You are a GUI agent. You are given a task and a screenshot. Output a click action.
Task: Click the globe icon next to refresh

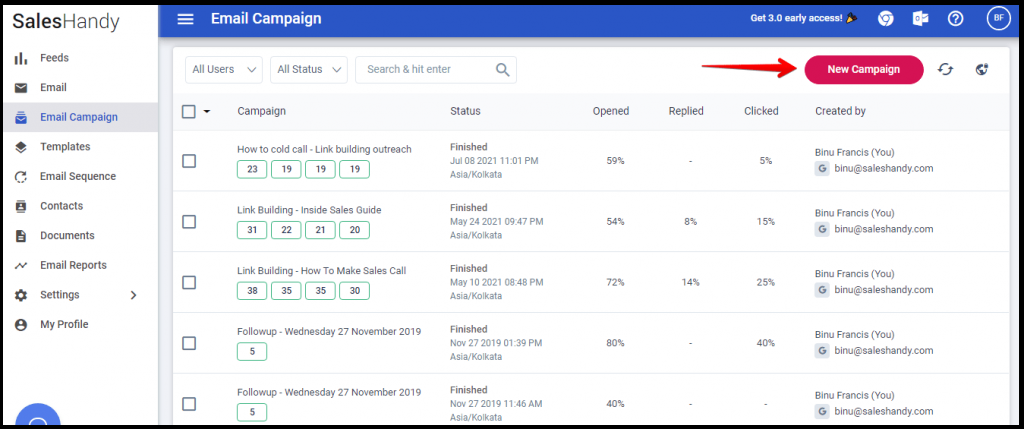(982, 69)
